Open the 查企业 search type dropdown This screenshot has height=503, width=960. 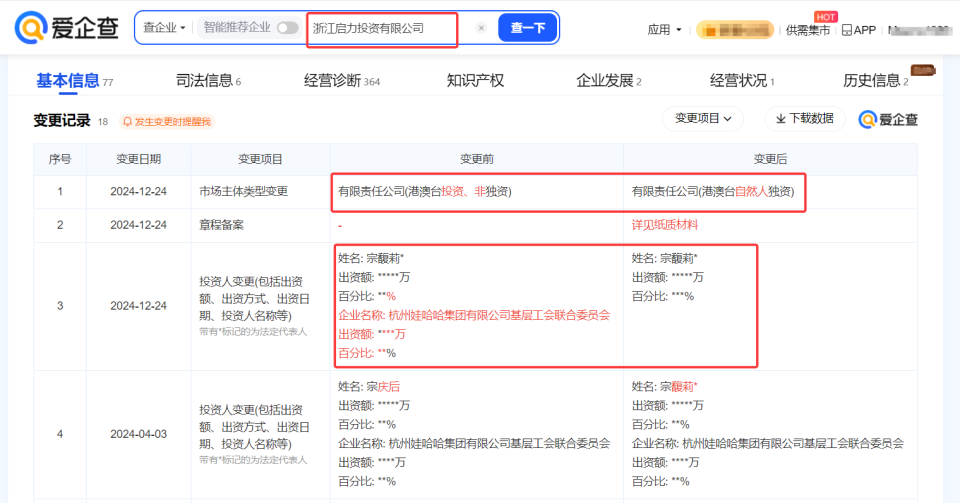coord(164,28)
